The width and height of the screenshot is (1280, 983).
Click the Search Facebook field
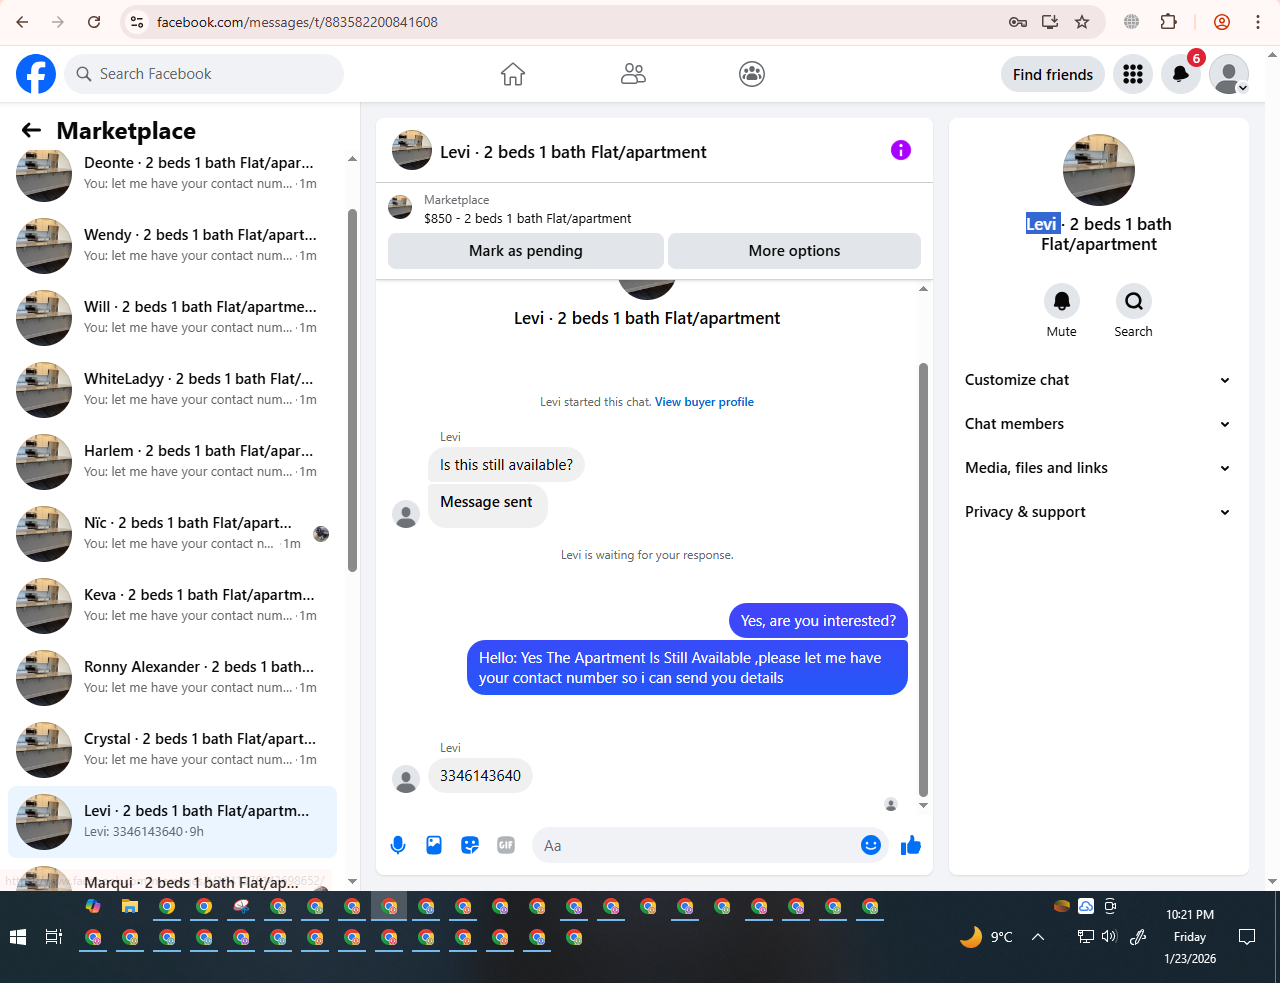pos(205,74)
